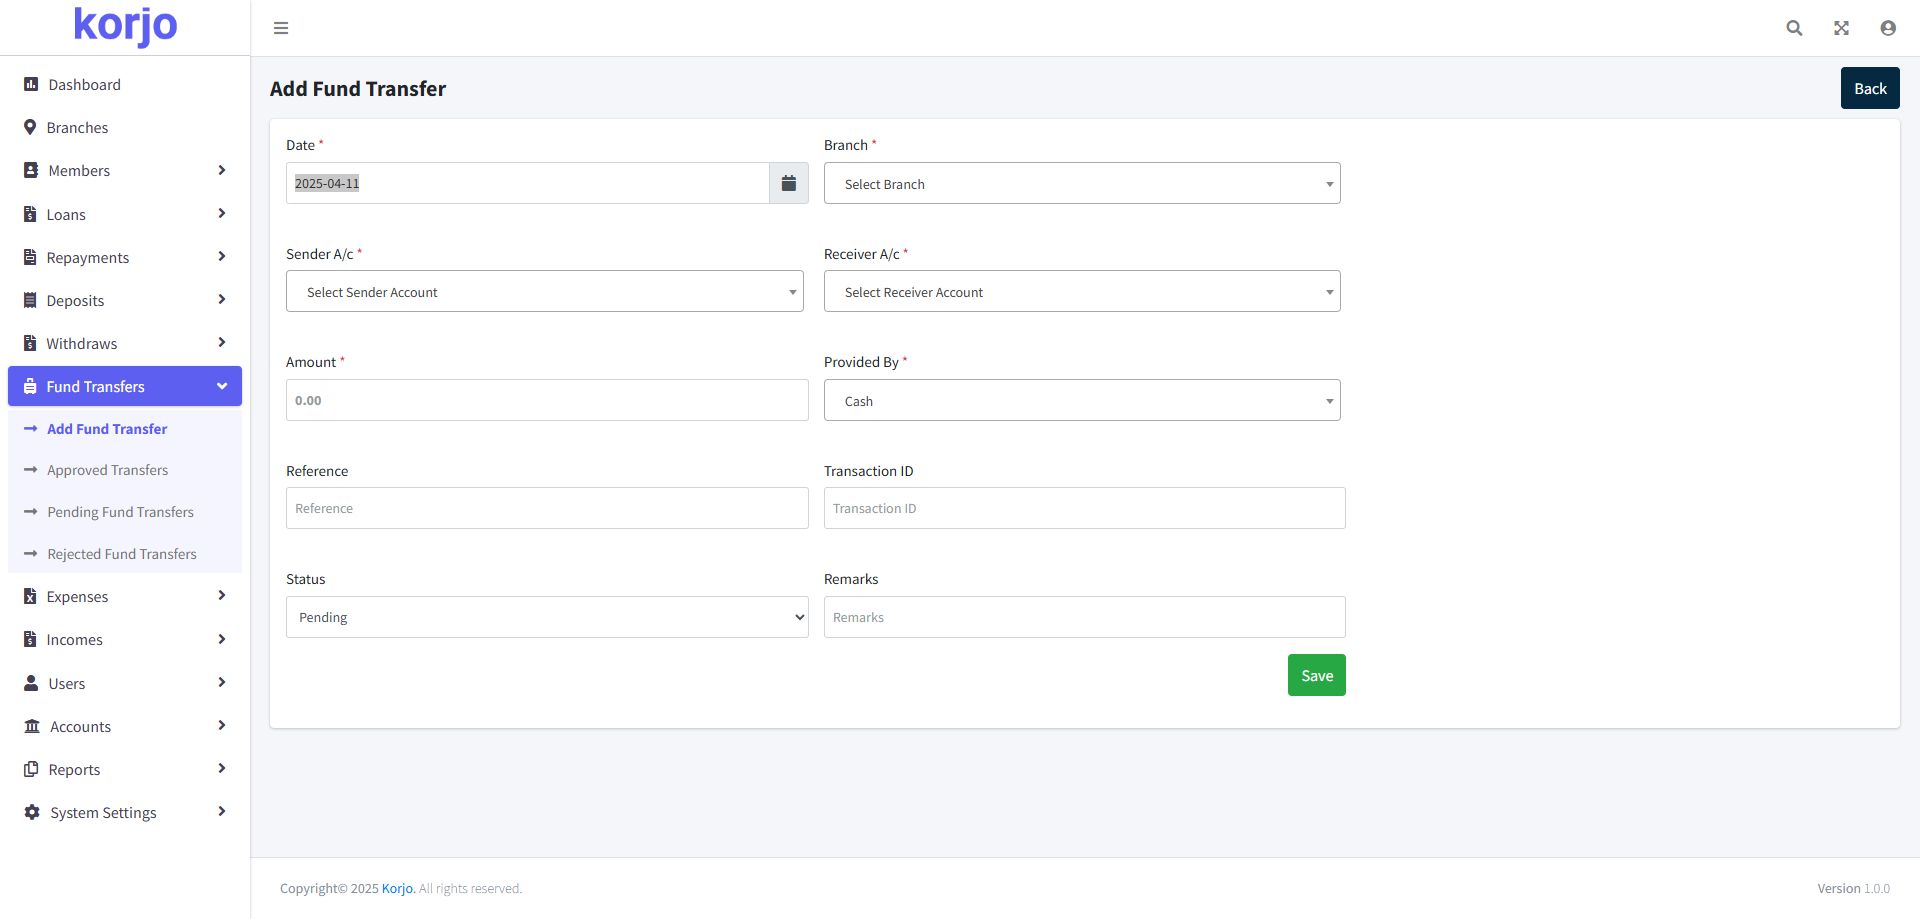1920x919 pixels.
Task: Open the user profile icon
Action: pos(1888,28)
